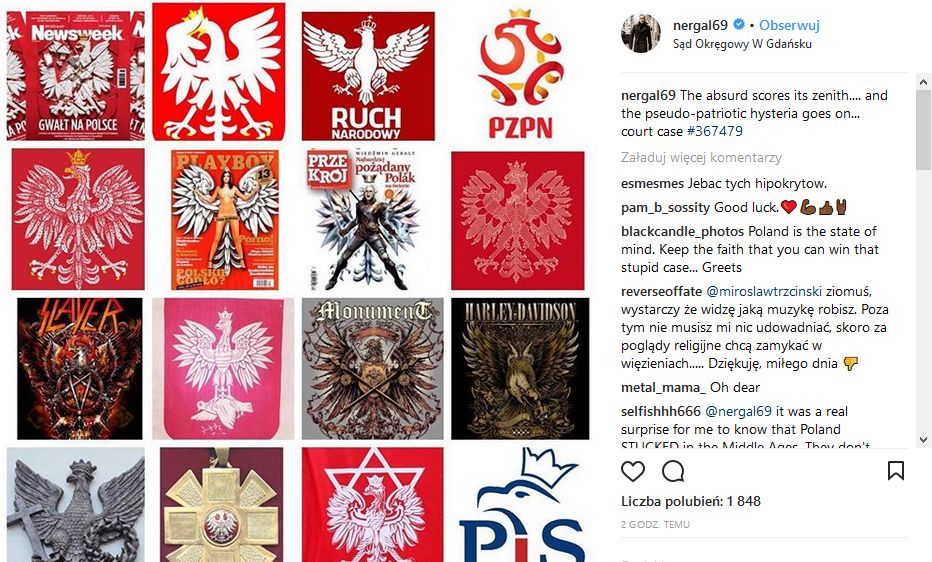Click the 2 GODZ. TEMU timestamp
932x562 pixels.
[x=655, y=525]
